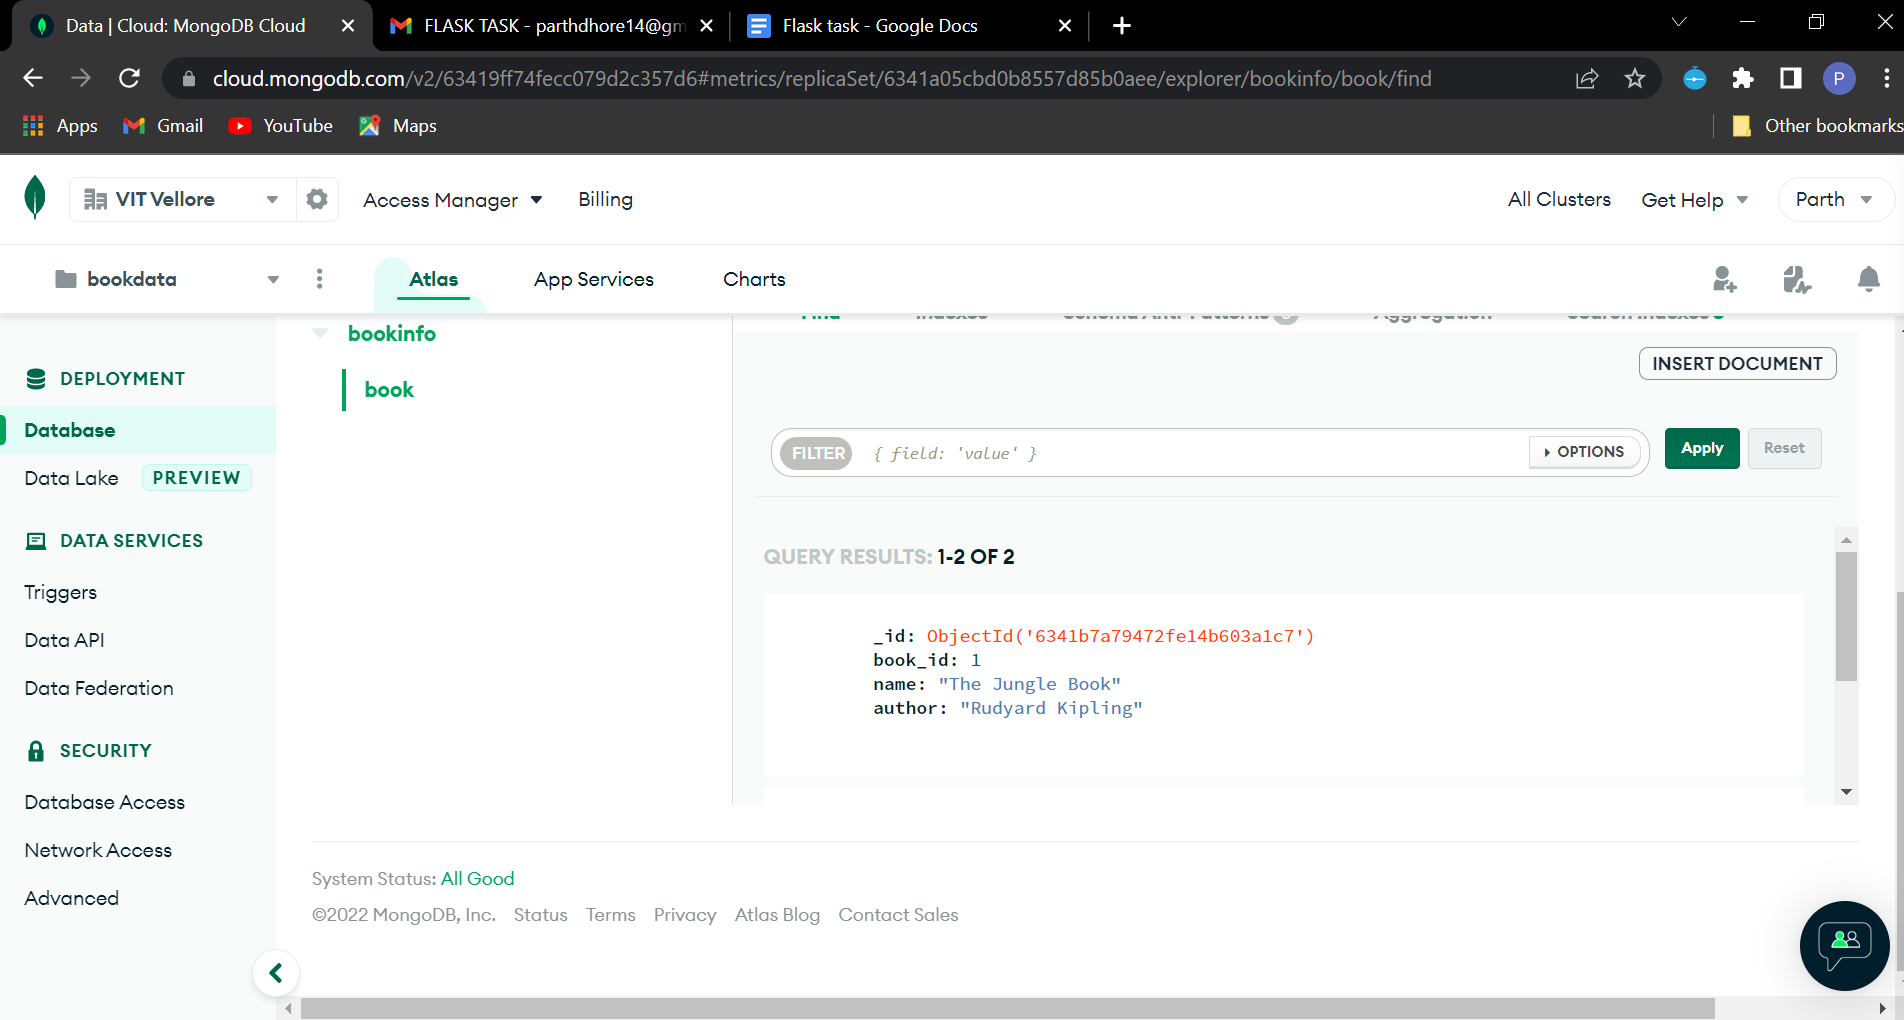Open System Status All Good link
1904x1020 pixels.
click(477, 878)
